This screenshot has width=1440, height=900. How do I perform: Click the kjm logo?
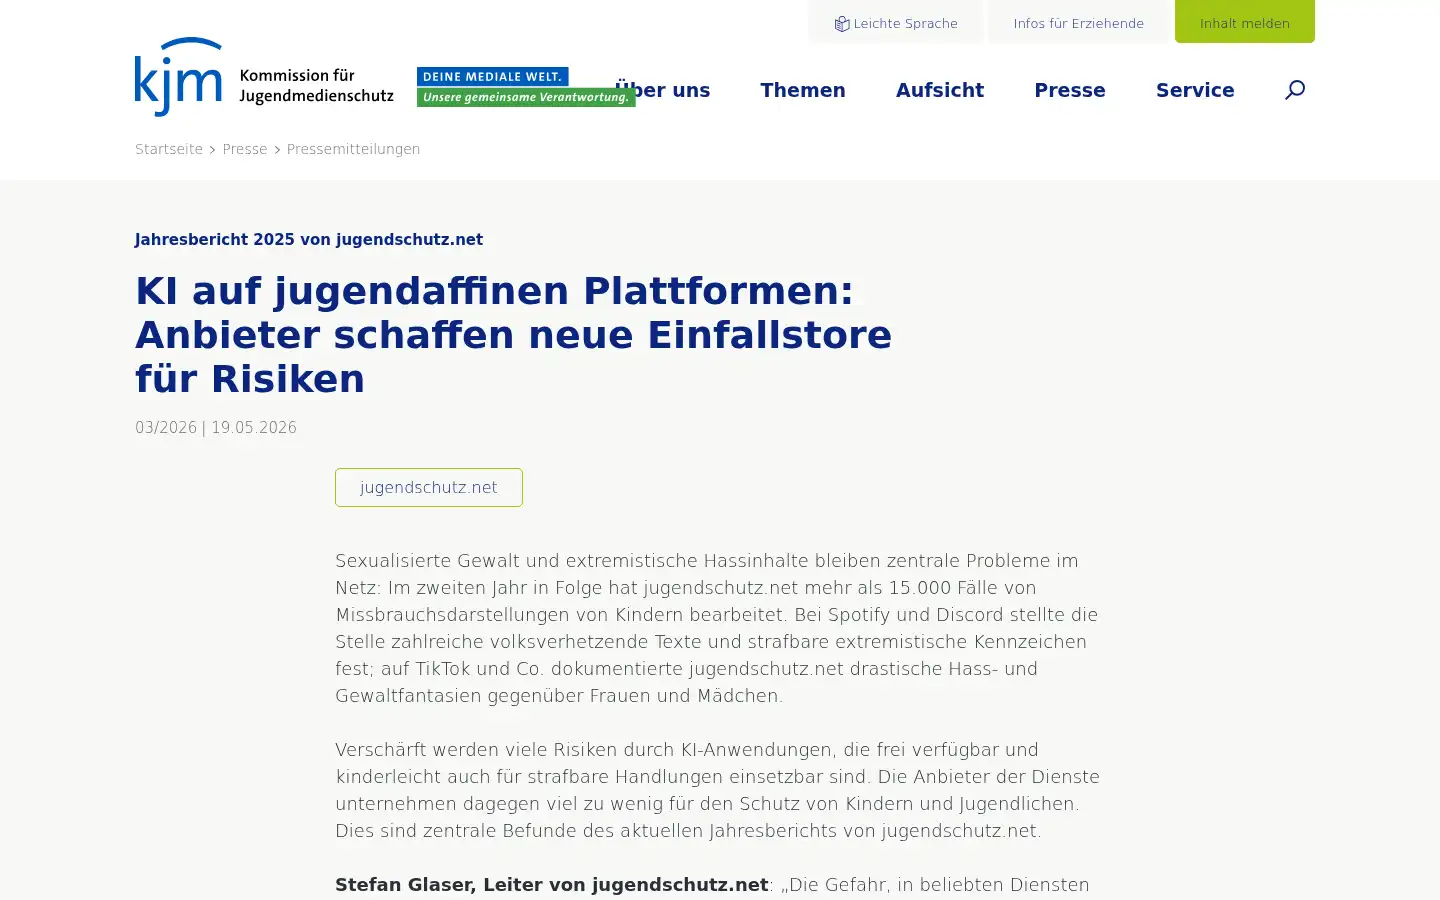coord(178,77)
